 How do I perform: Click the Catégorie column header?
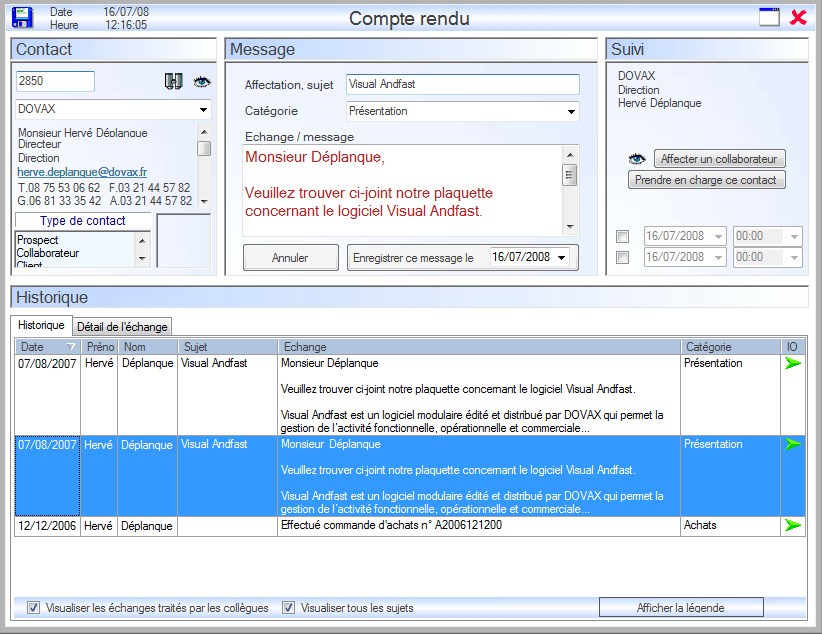tap(730, 347)
